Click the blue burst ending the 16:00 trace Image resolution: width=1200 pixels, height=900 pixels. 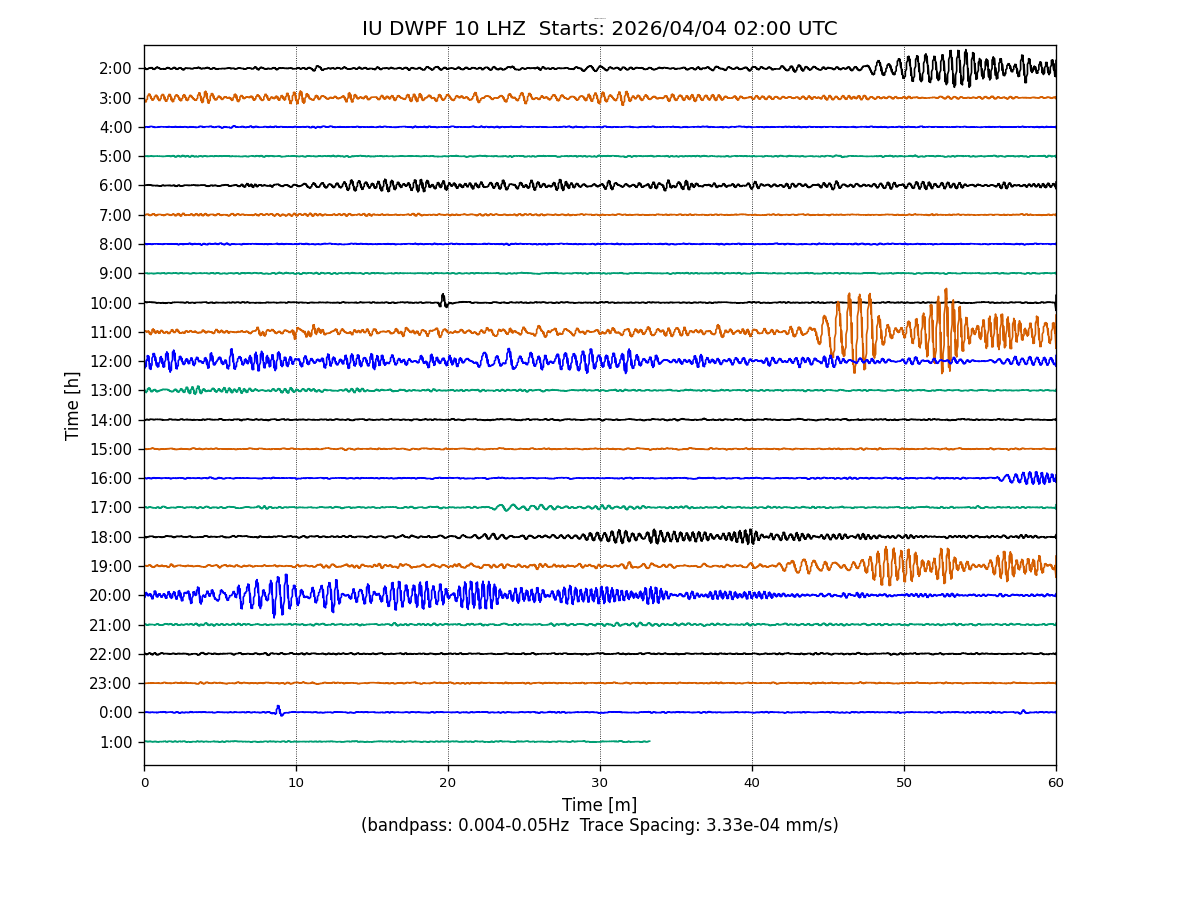tap(1030, 478)
